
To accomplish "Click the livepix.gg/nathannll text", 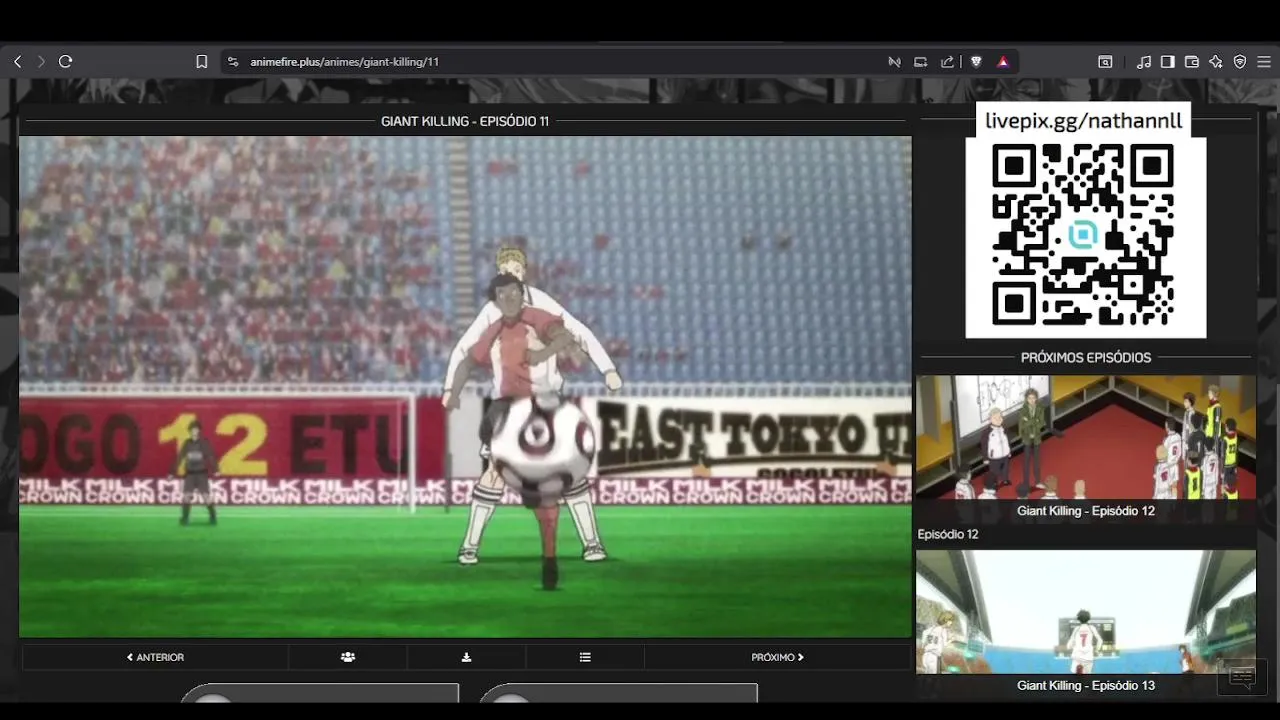I will pos(1084,121).
